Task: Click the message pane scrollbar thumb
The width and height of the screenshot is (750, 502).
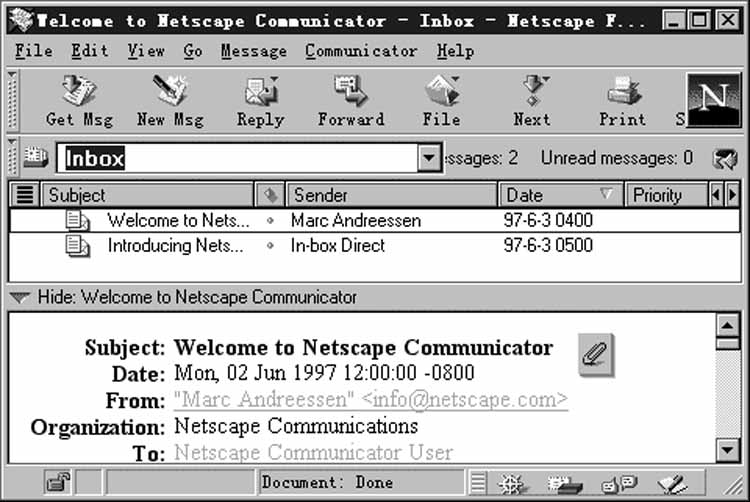Action: click(x=728, y=343)
